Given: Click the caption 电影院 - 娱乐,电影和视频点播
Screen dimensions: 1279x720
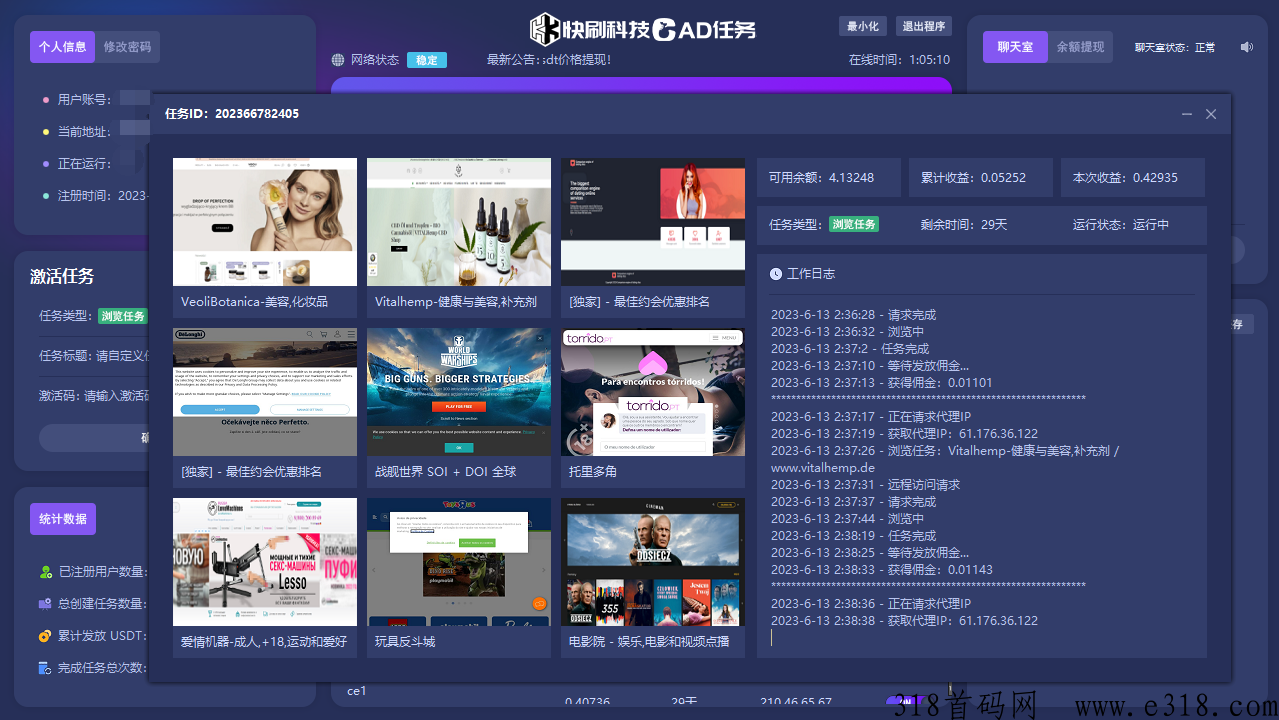Looking at the screenshot, I should (649, 642).
